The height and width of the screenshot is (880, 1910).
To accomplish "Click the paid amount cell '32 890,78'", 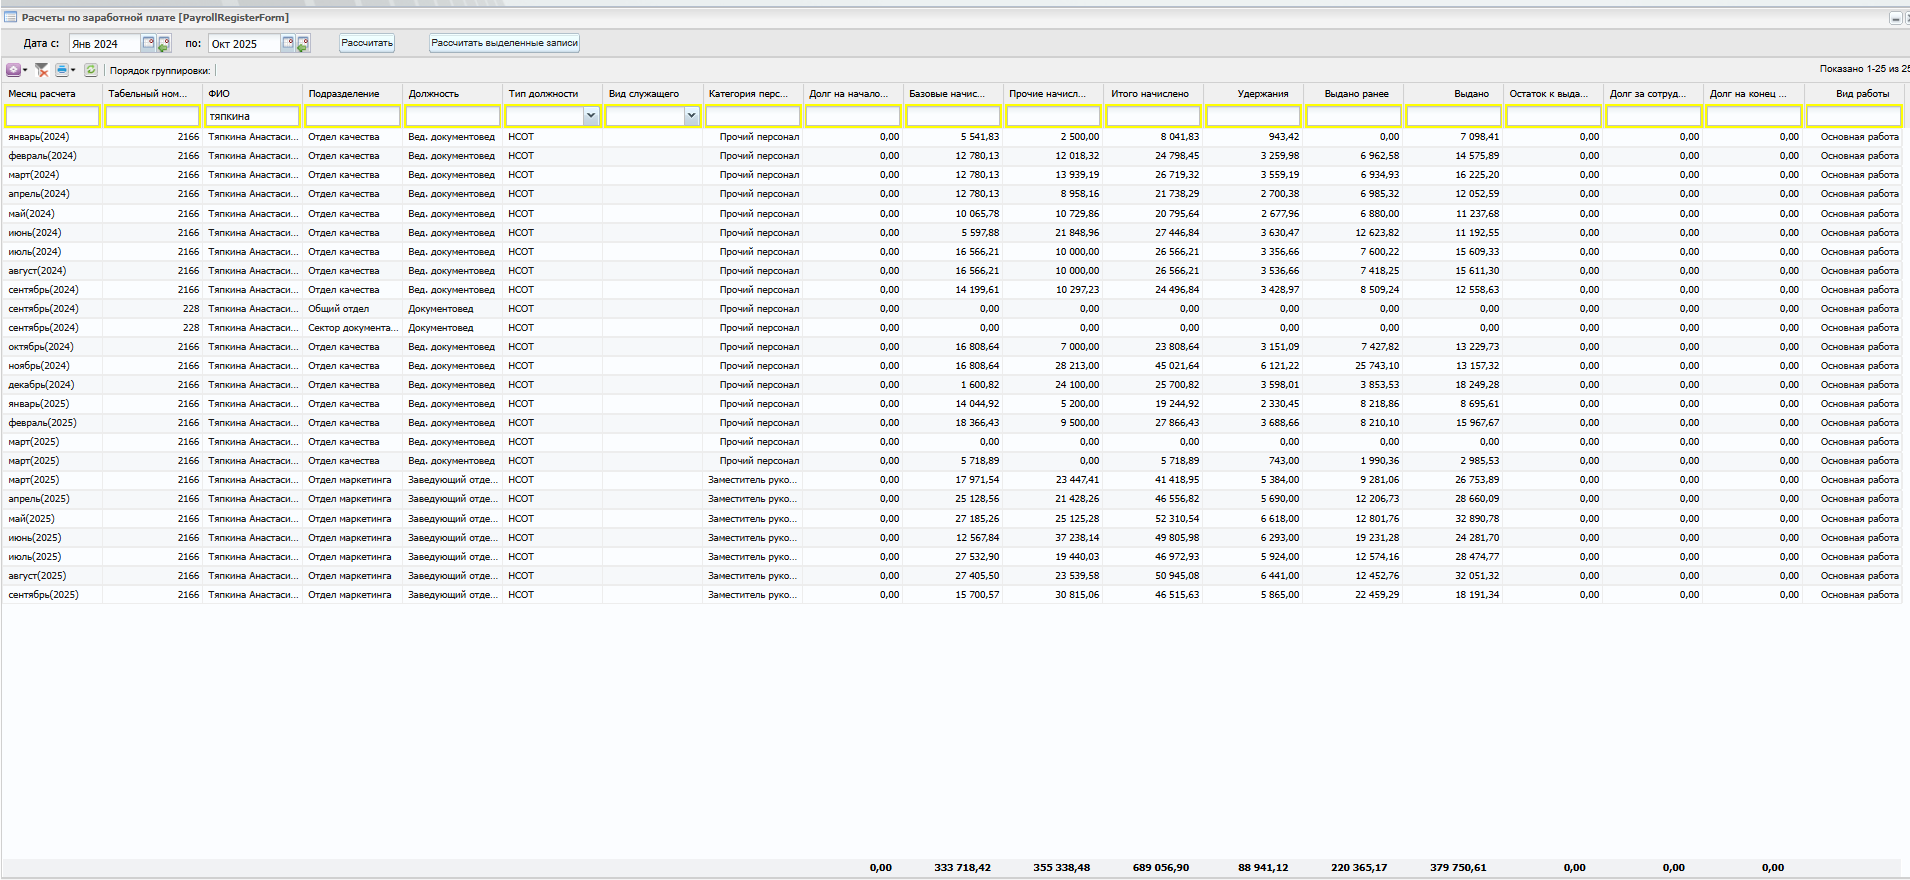I will [x=1454, y=519].
